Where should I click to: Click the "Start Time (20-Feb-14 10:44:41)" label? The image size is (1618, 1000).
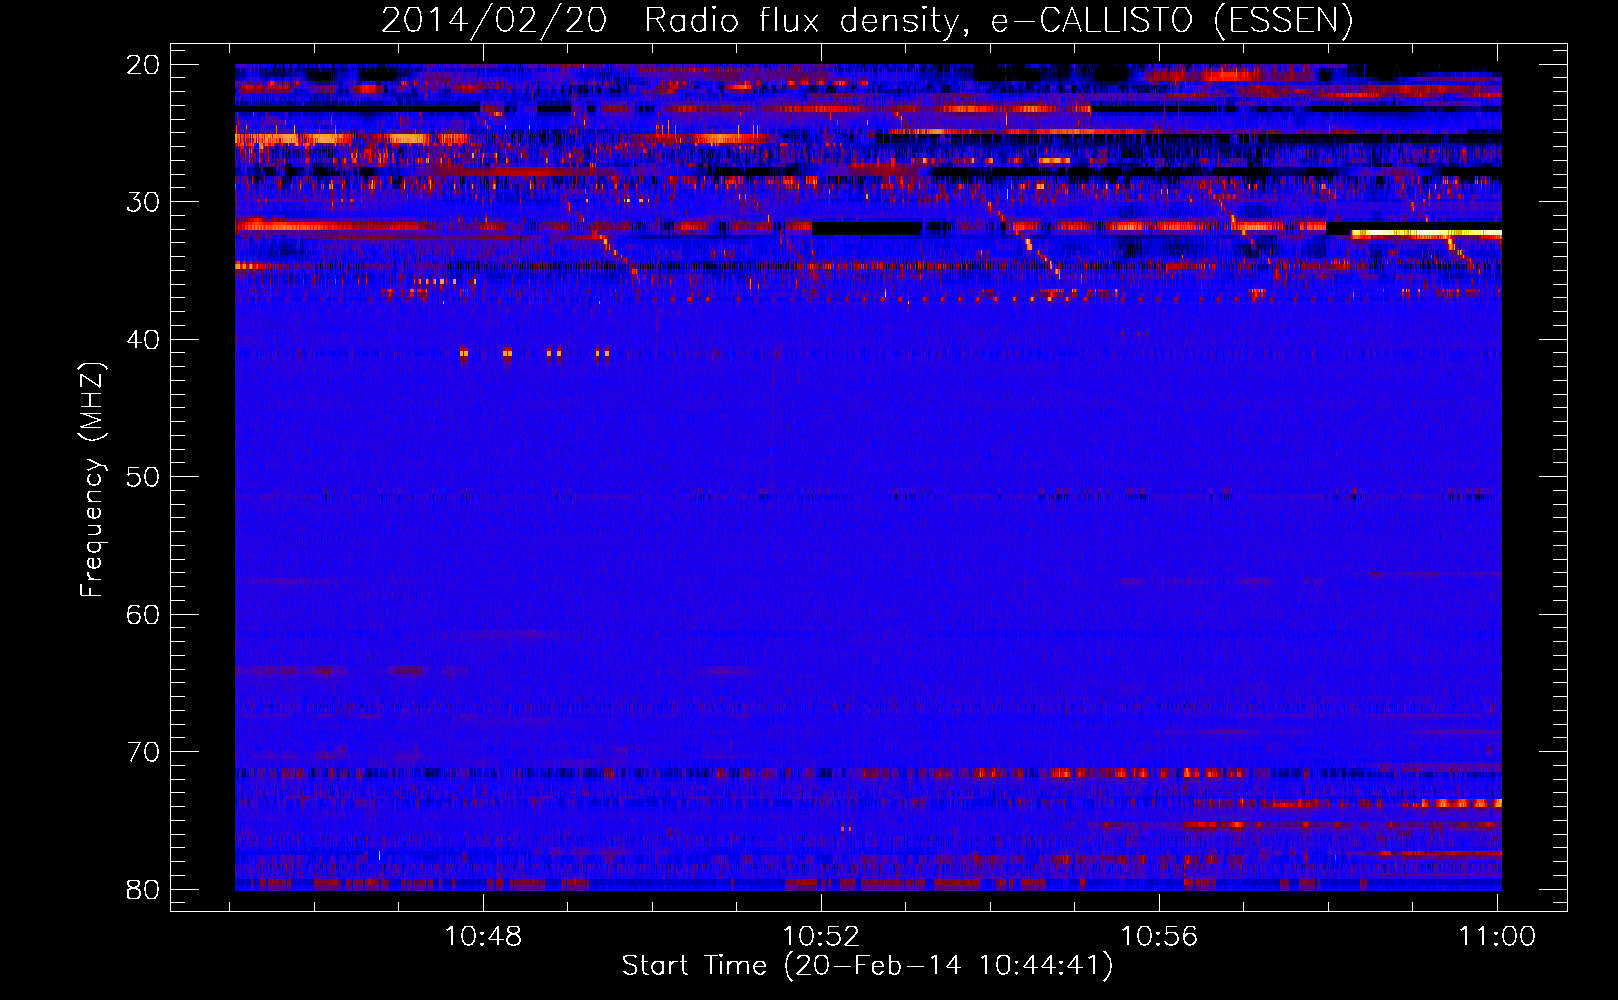[x=867, y=966]
